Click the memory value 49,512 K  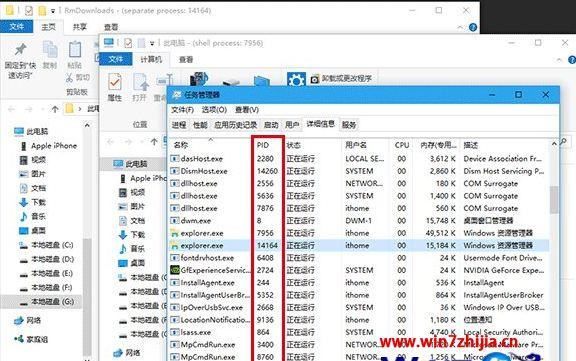pos(440,233)
